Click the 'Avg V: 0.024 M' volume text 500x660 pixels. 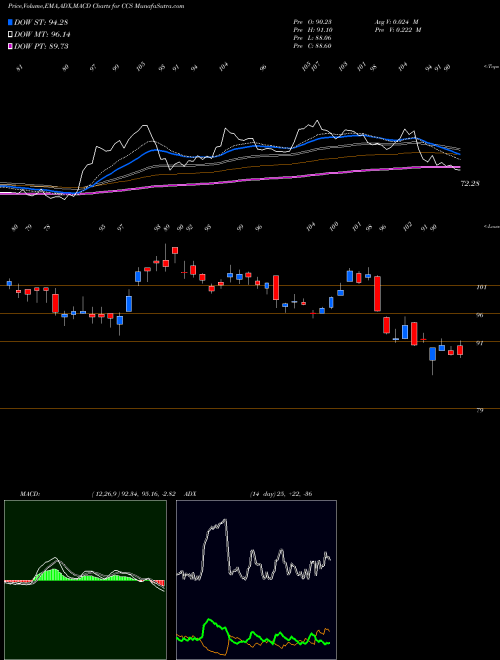[x=396, y=22]
